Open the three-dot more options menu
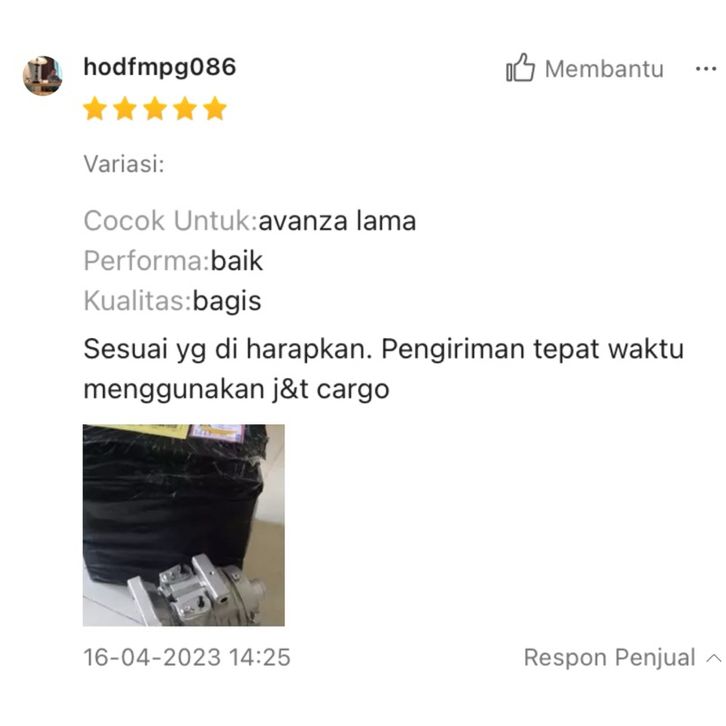726x726 pixels. click(x=706, y=69)
